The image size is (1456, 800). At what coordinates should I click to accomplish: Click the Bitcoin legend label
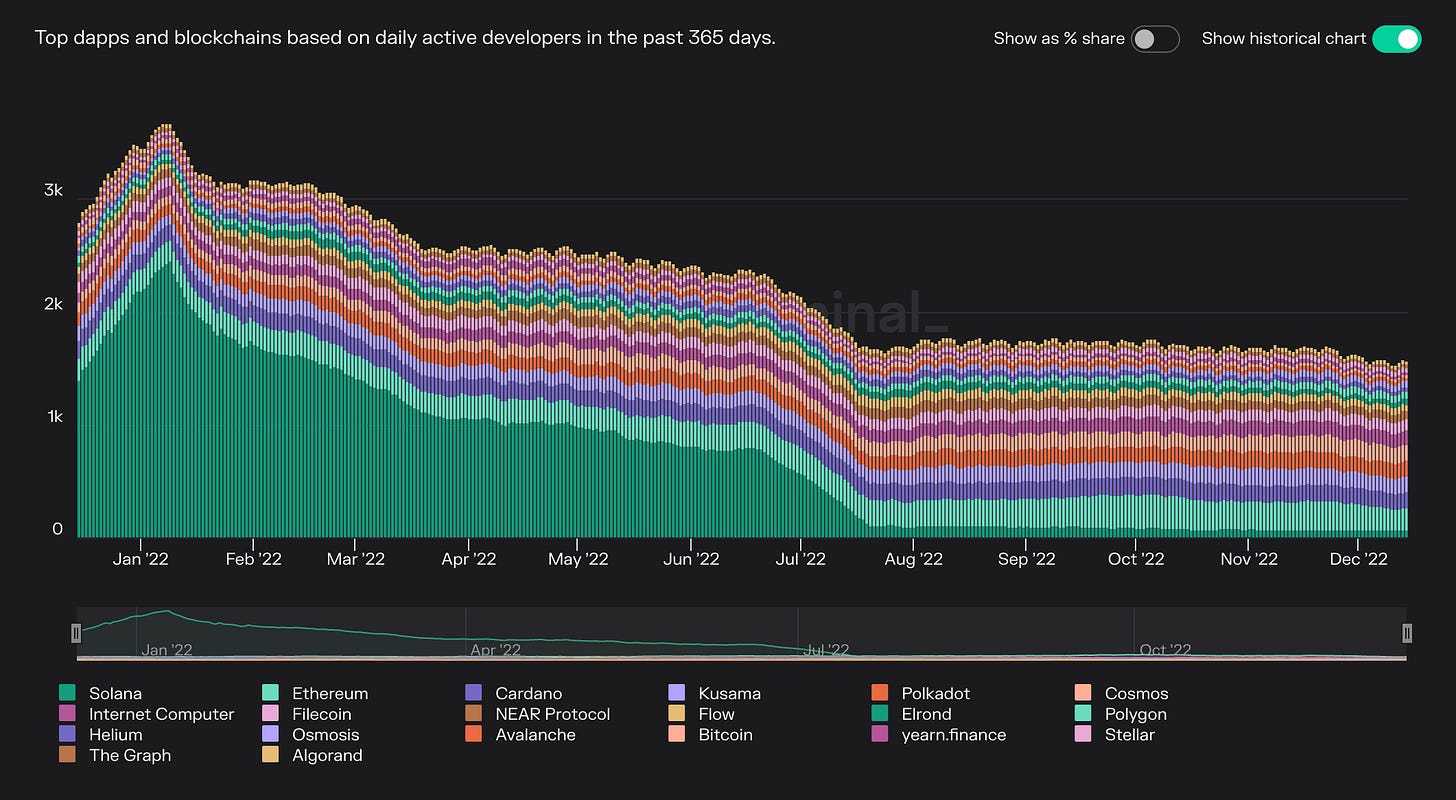click(726, 734)
